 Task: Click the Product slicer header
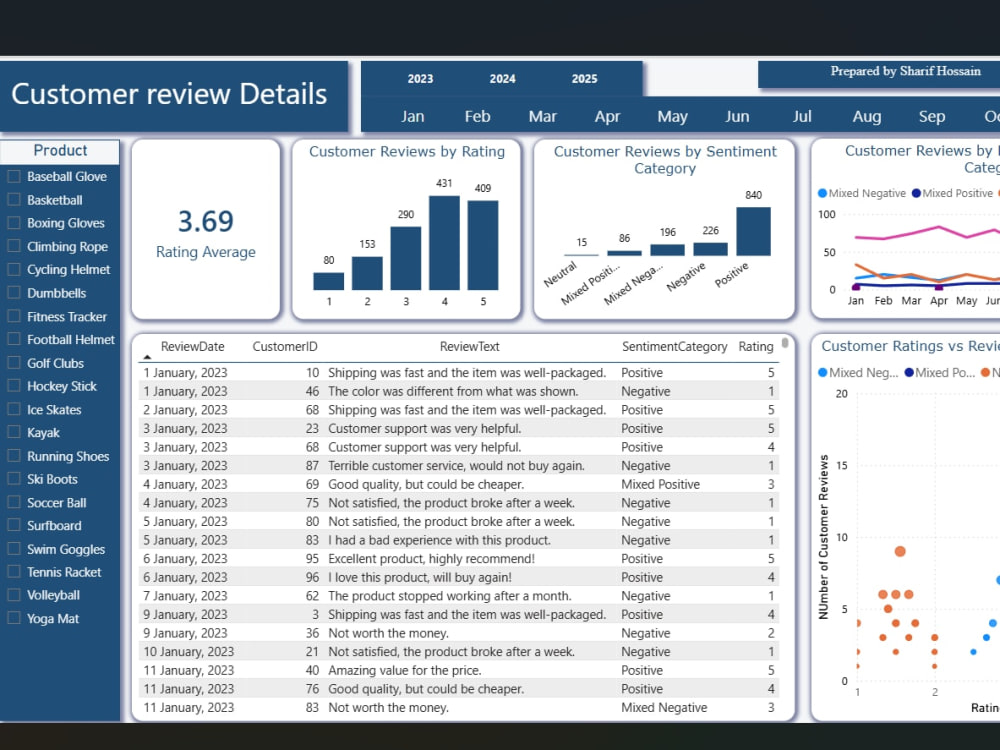pos(60,151)
